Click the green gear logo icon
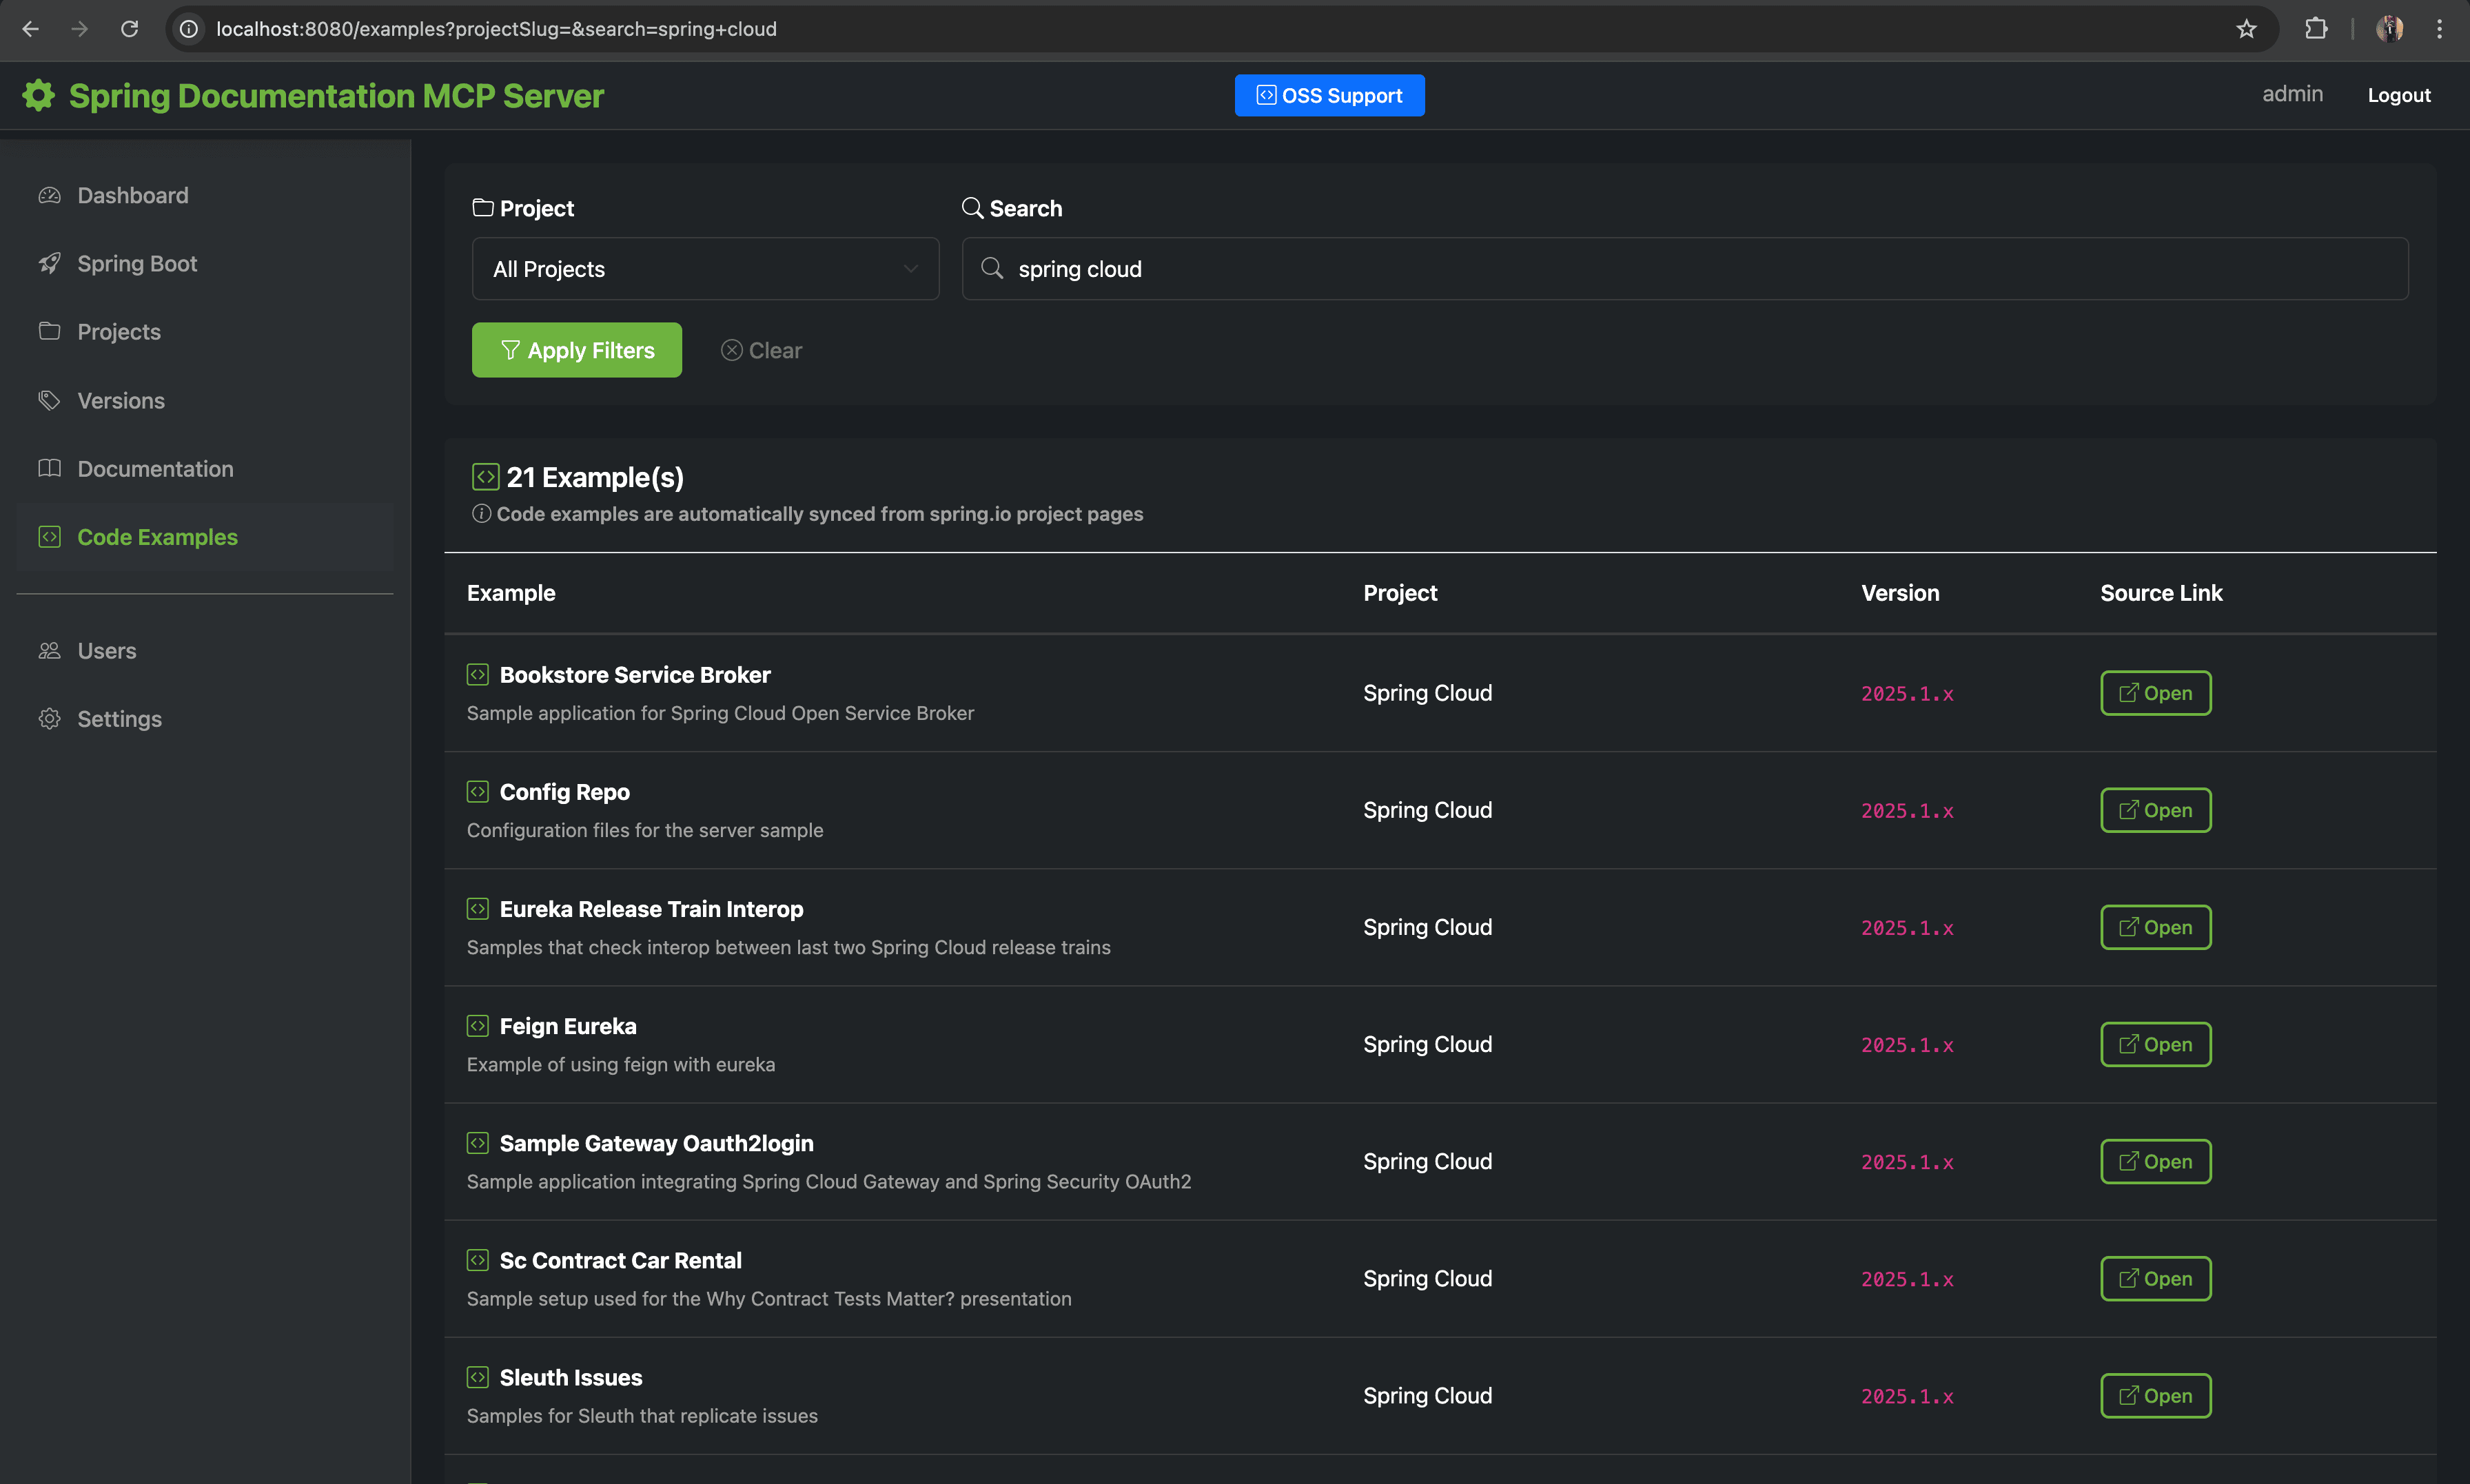Viewport: 2470px width, 1484px height. [39, 95]
